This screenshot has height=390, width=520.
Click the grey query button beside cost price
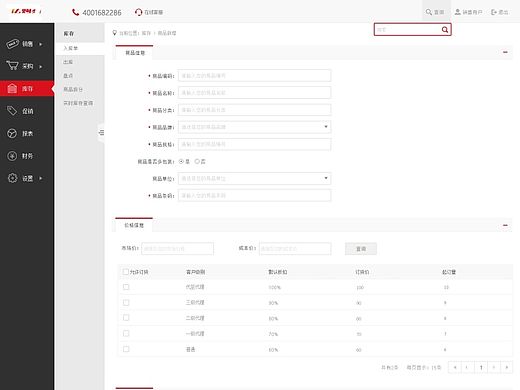click(361, 249)
